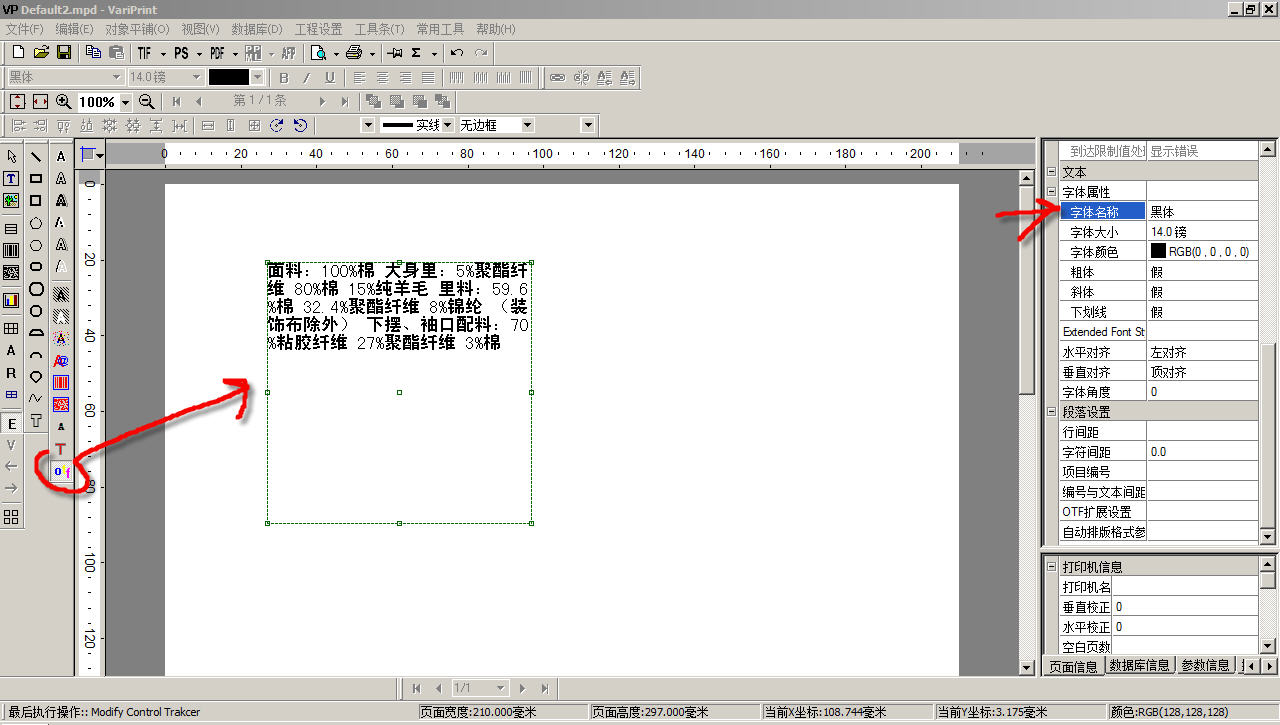The image size is (1280, 725).
Task: Click the 字体颜色 black swatch in properties
Action: pos(1158,252)
